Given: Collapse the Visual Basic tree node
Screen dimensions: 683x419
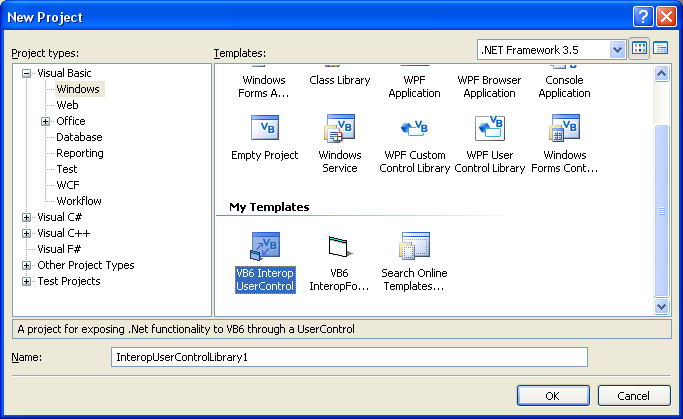Looking at the screenshot, I should [27, 73].
